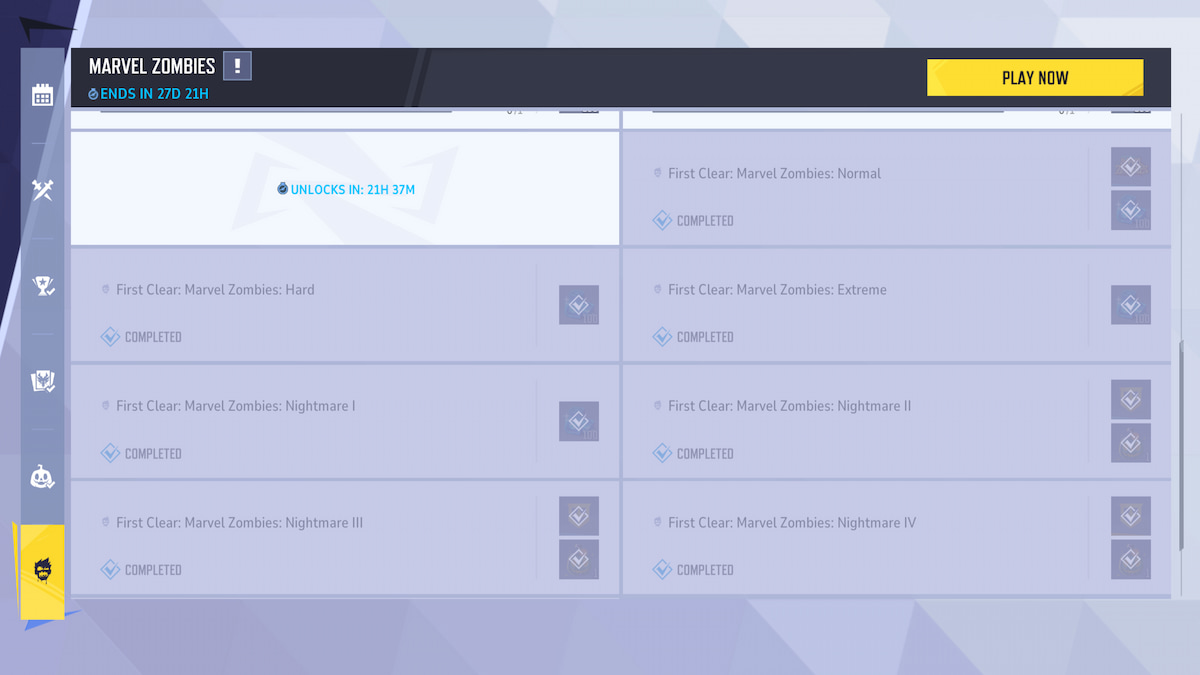
Task: Click the exclamation info icon beside Marvel Zombies
Action: coord(237,67)
